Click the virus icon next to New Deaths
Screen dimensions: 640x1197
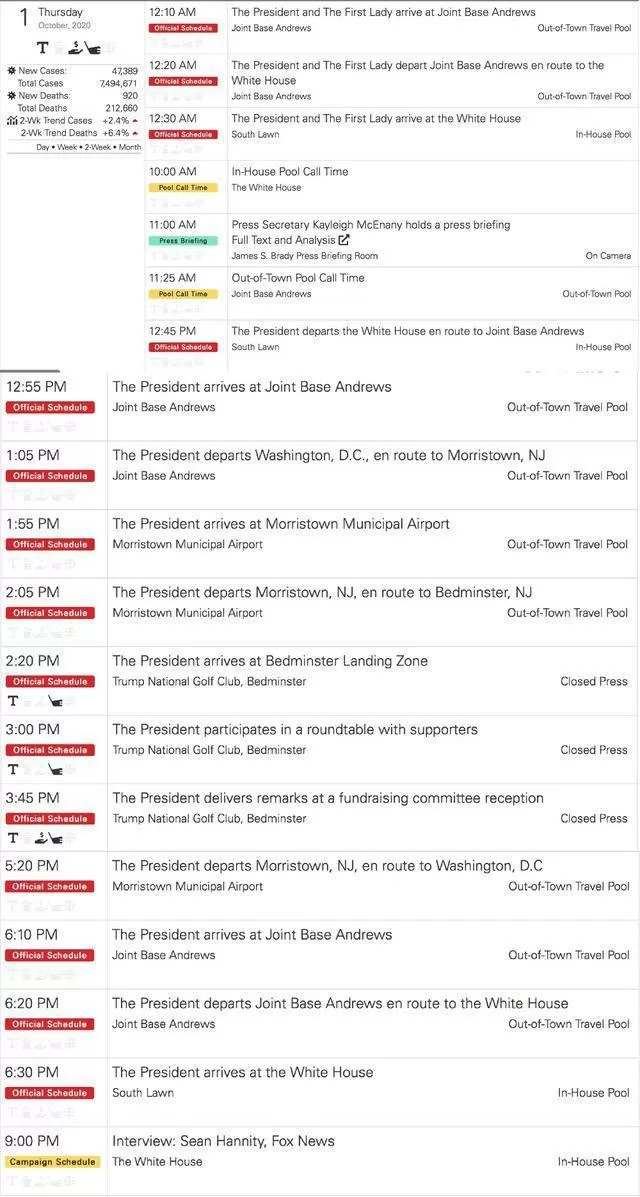click(x=11, y=95)
